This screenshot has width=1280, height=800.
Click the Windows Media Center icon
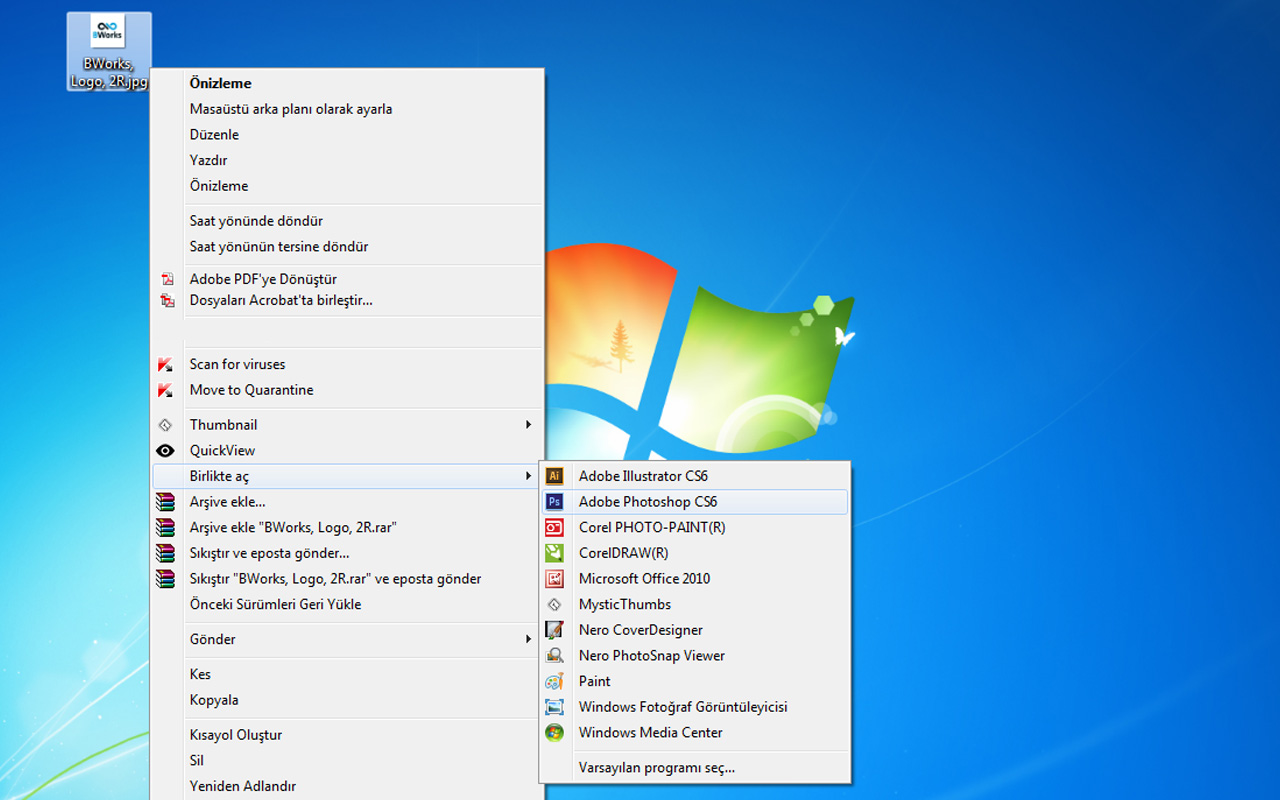coord(554,733)
